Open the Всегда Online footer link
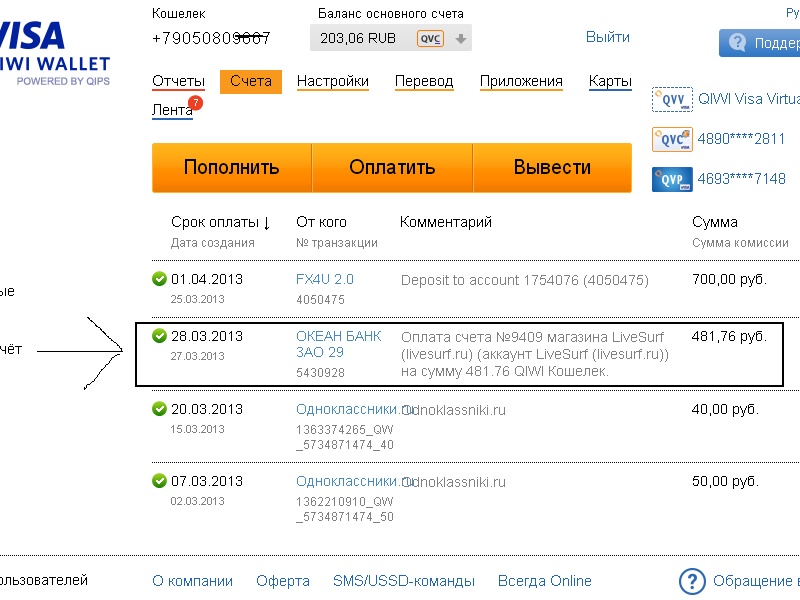Viewport: 800px width, 600px height. pos(544,581)
